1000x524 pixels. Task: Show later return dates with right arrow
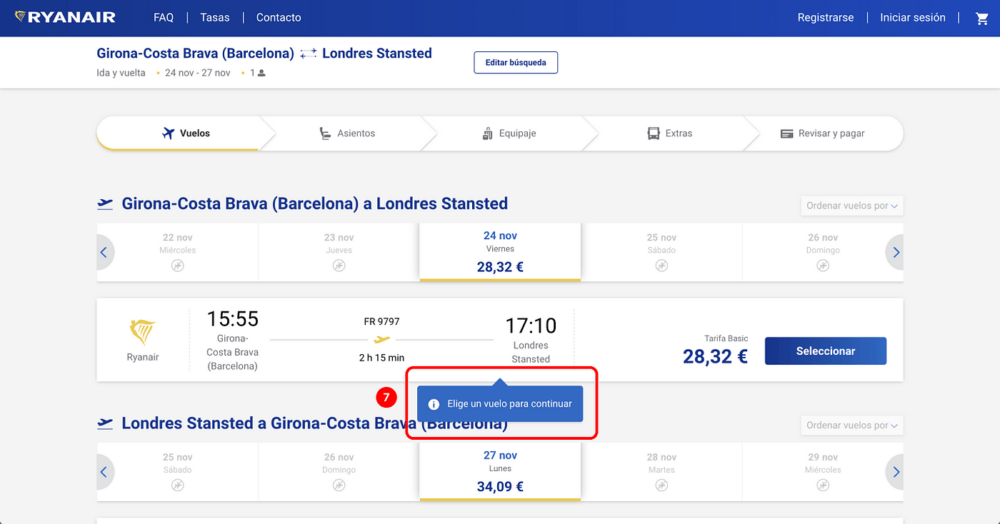(x=895, y=472)
